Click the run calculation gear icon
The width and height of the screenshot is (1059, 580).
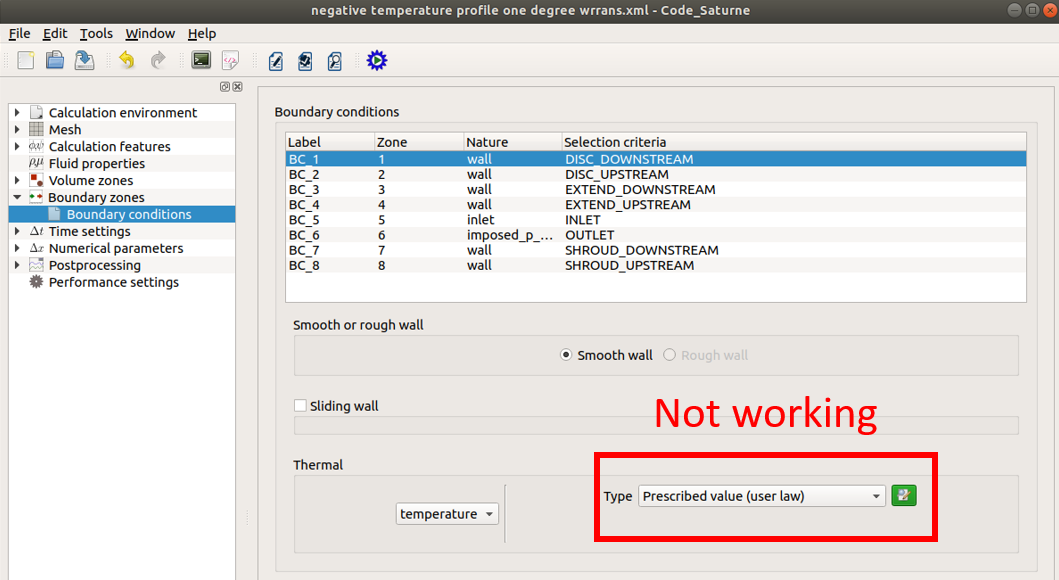tap(376, 61)
